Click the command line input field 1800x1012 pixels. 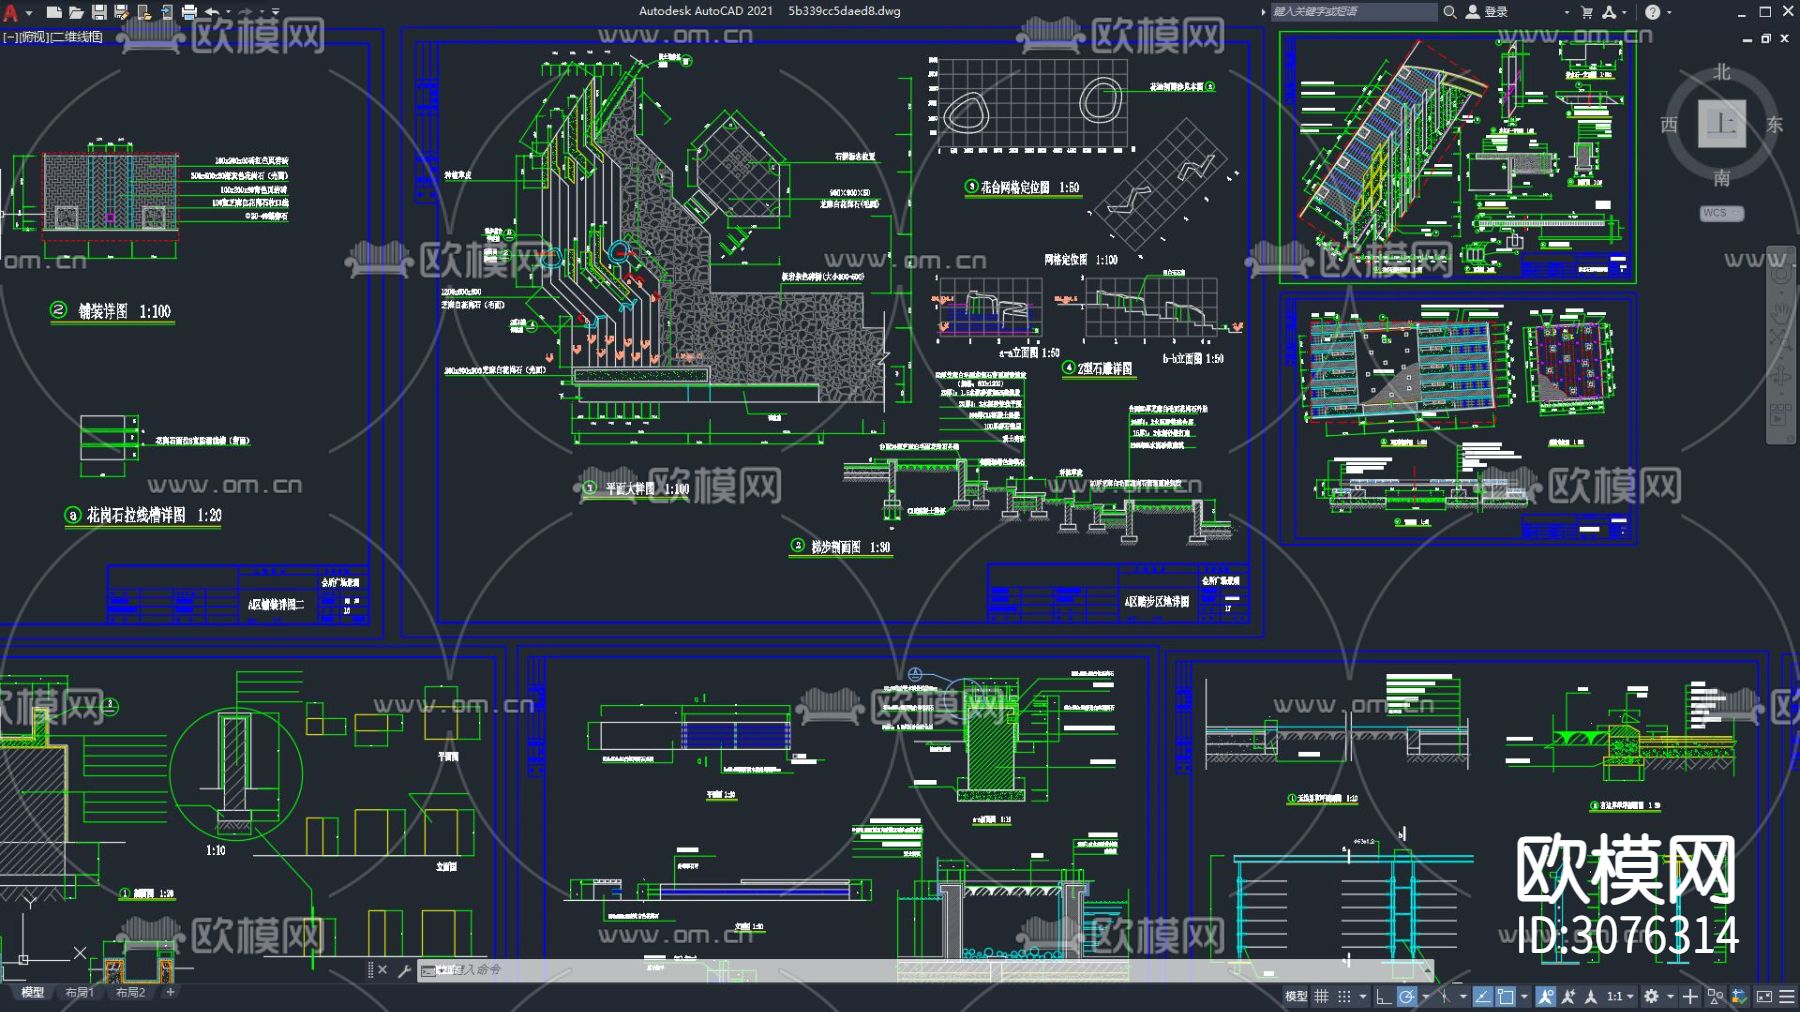925,970
